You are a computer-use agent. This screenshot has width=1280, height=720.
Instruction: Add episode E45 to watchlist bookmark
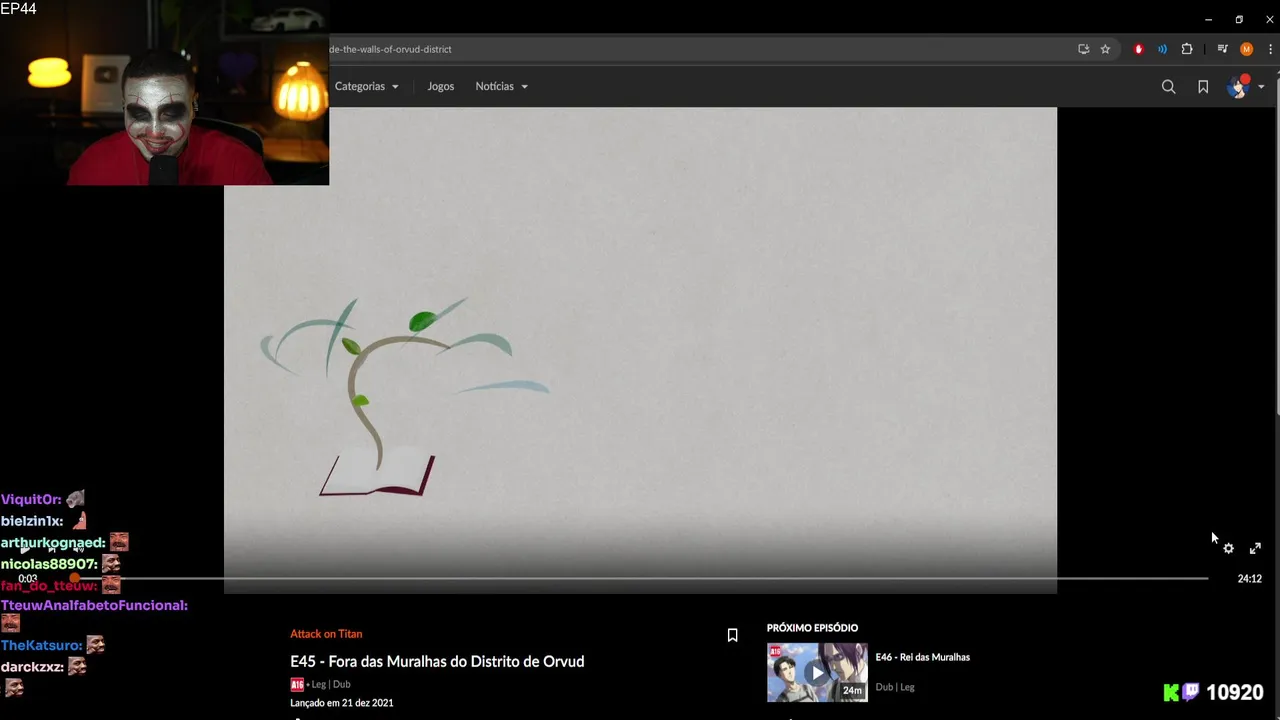click(732, 635)
